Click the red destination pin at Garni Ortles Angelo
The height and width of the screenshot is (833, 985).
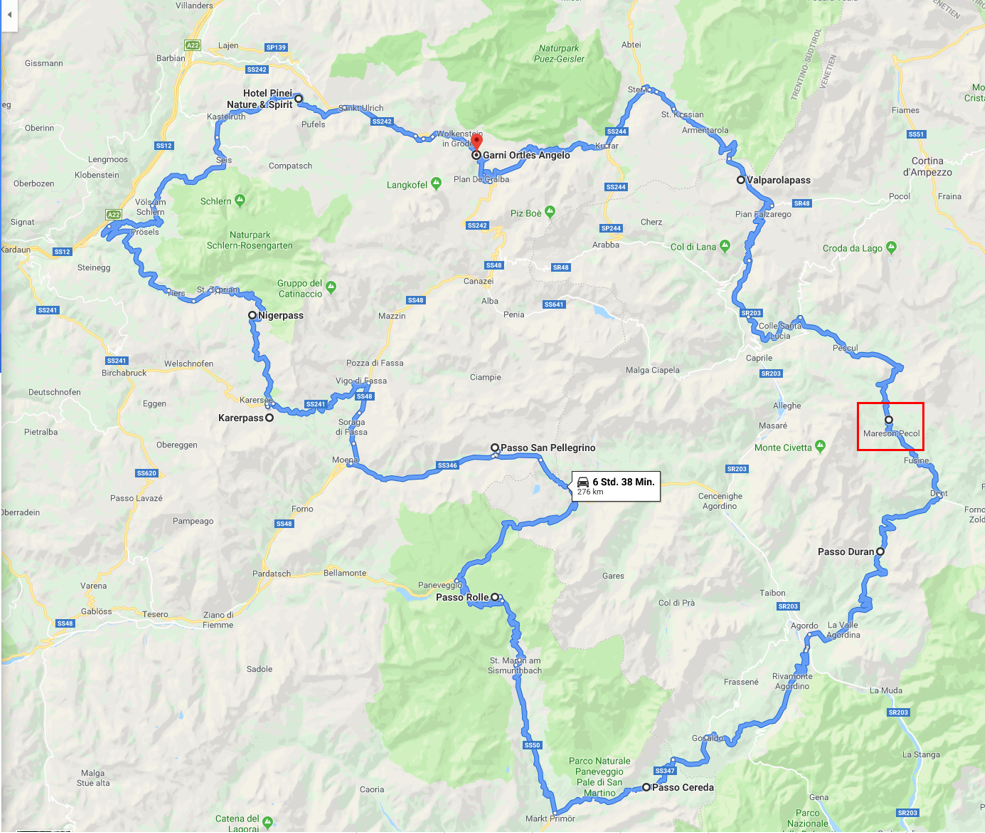pyautogui.click(x=477, y=142)
